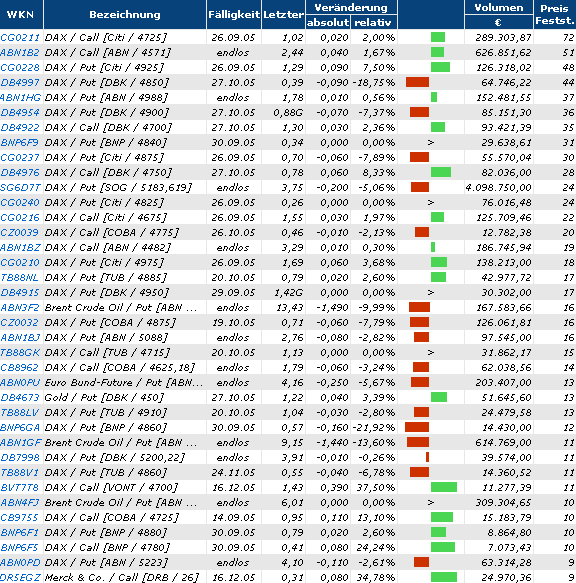Open the ABN1B2 warrant link

[x=20, y=52]
